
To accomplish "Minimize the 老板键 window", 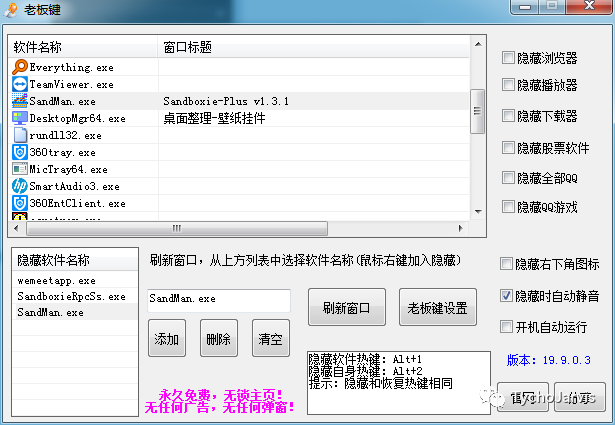I will (x=525, y=7).
